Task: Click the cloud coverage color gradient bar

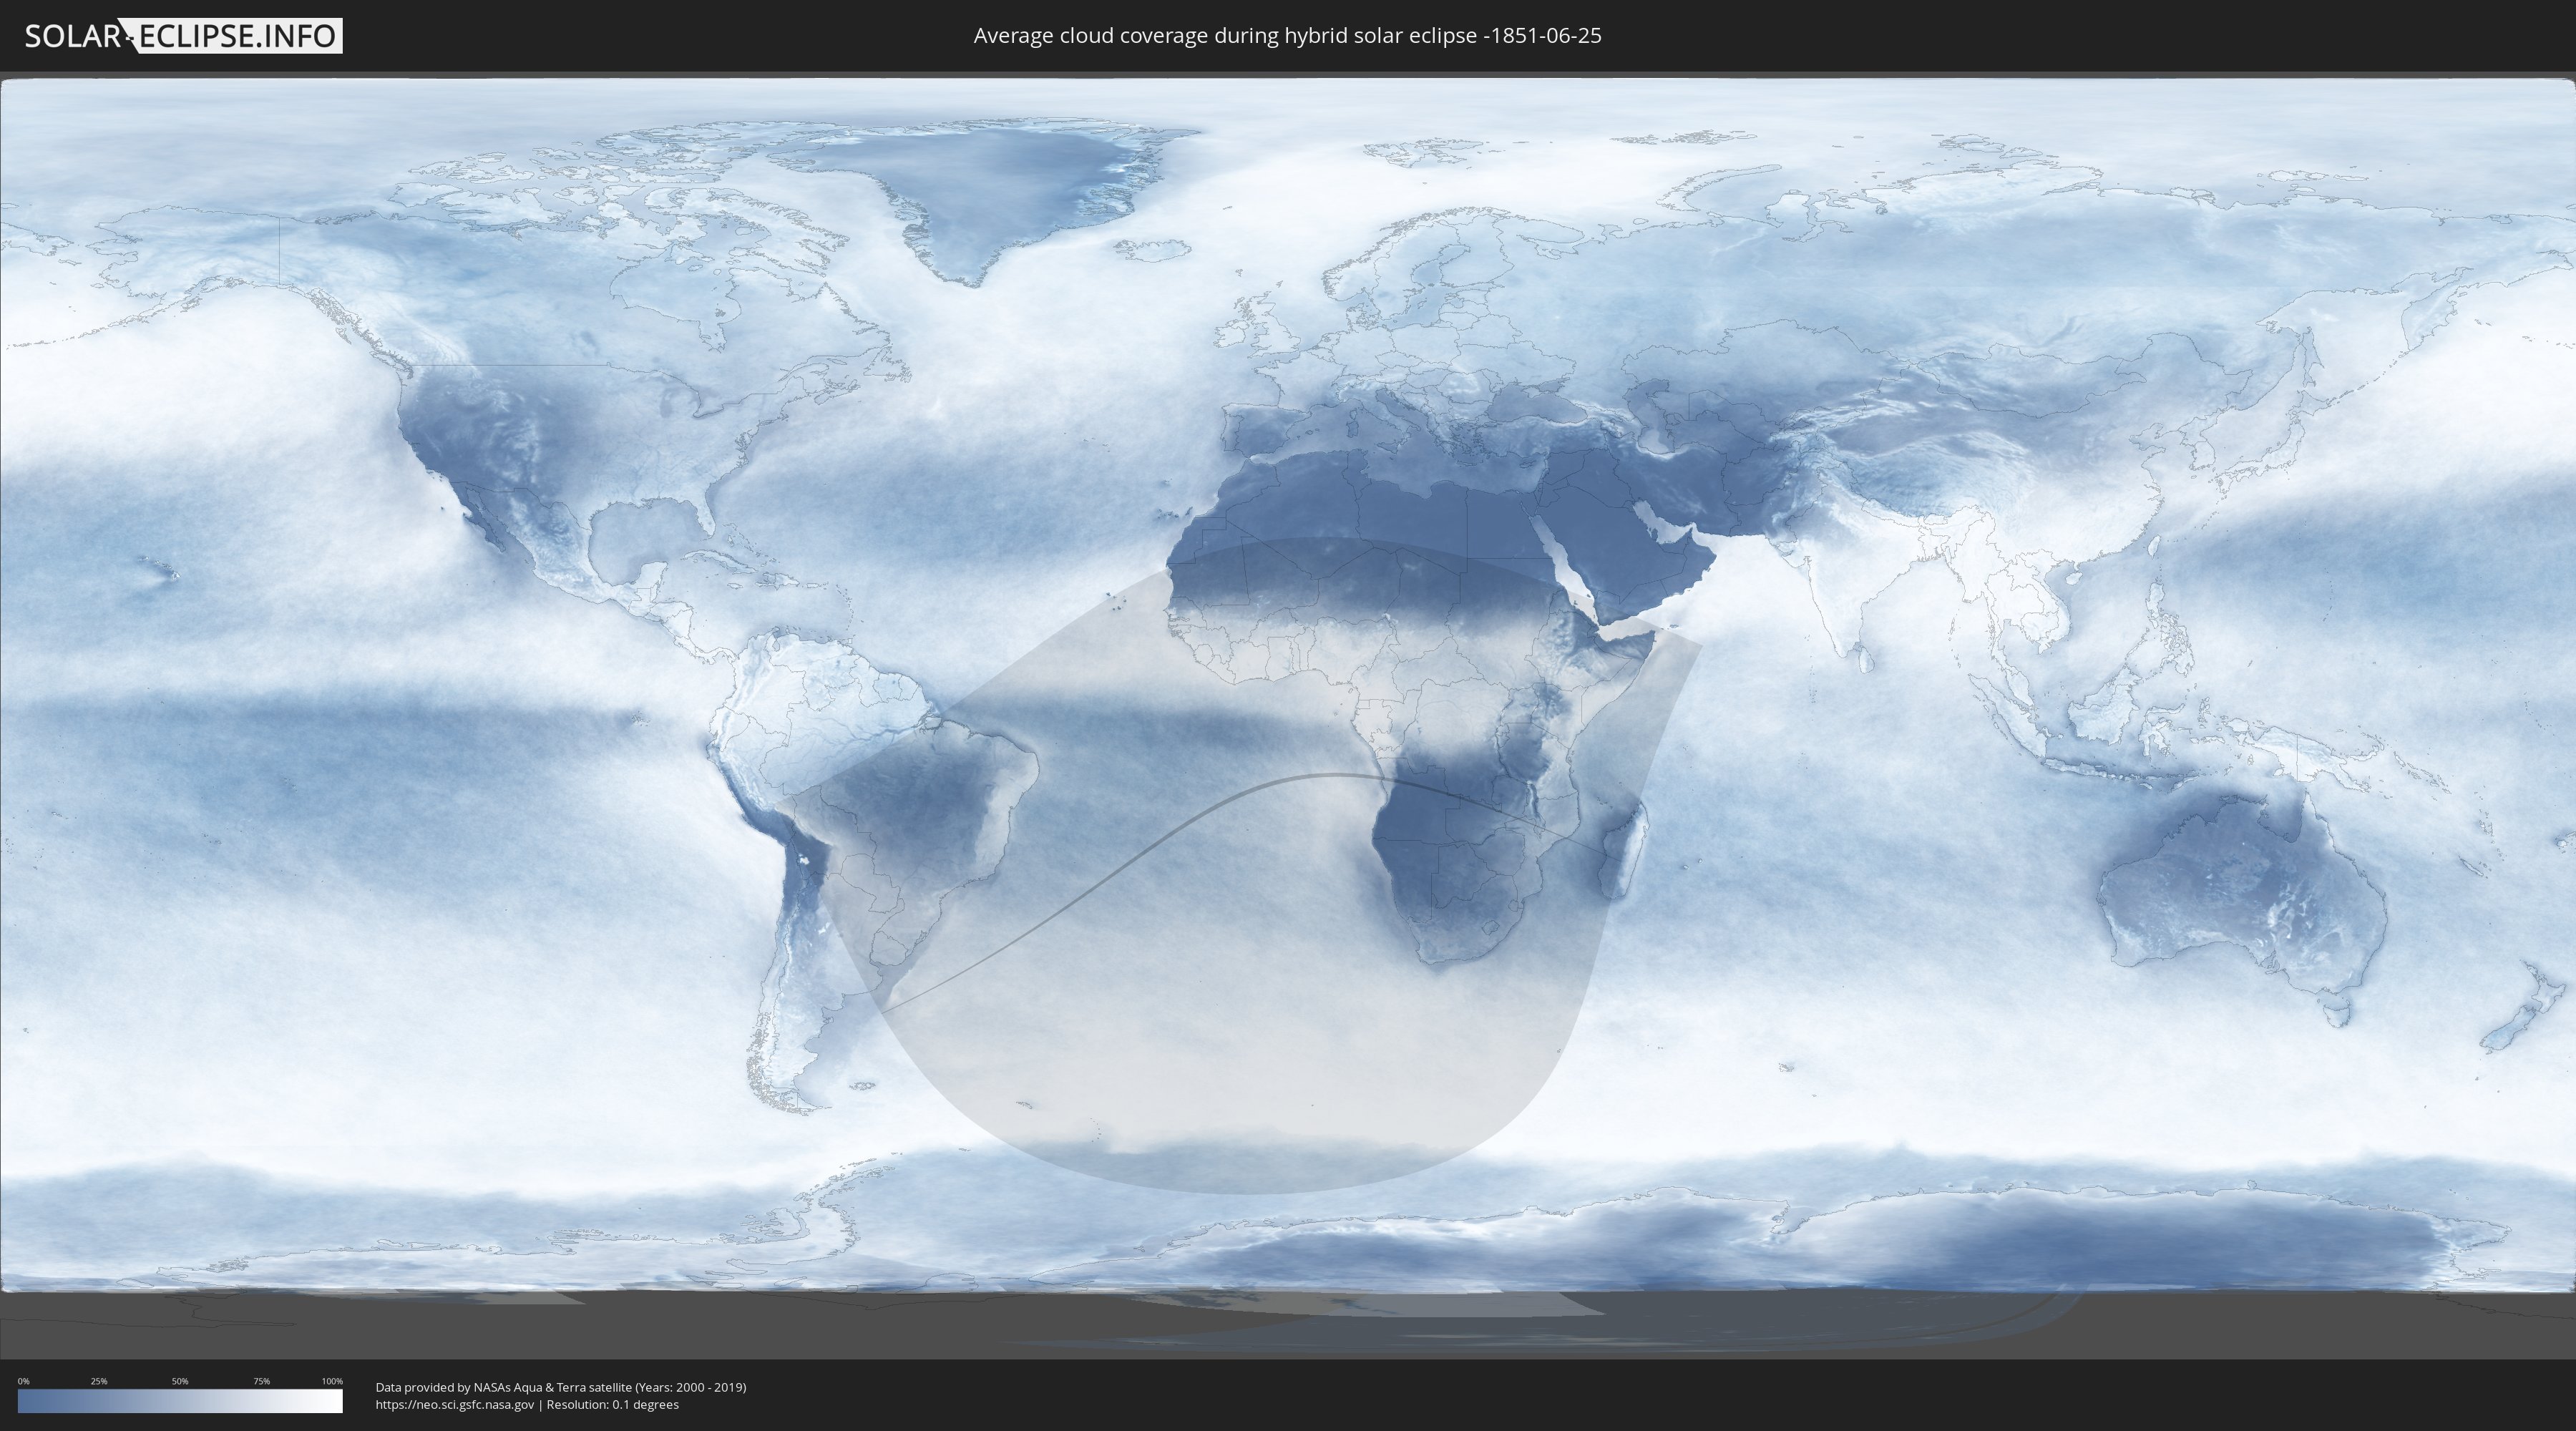Action: (x=180, y=1401)
